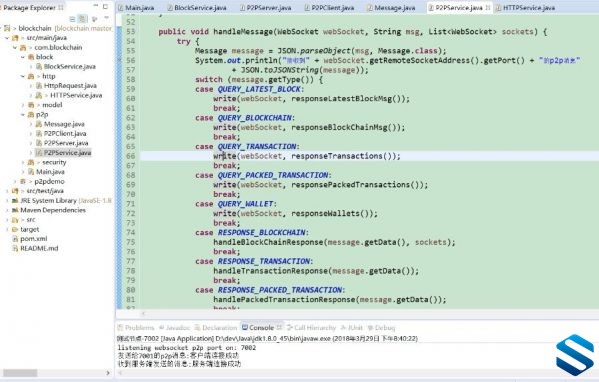
Task: Click the Maven Dependencies library icon
Action: coord(15,210)
